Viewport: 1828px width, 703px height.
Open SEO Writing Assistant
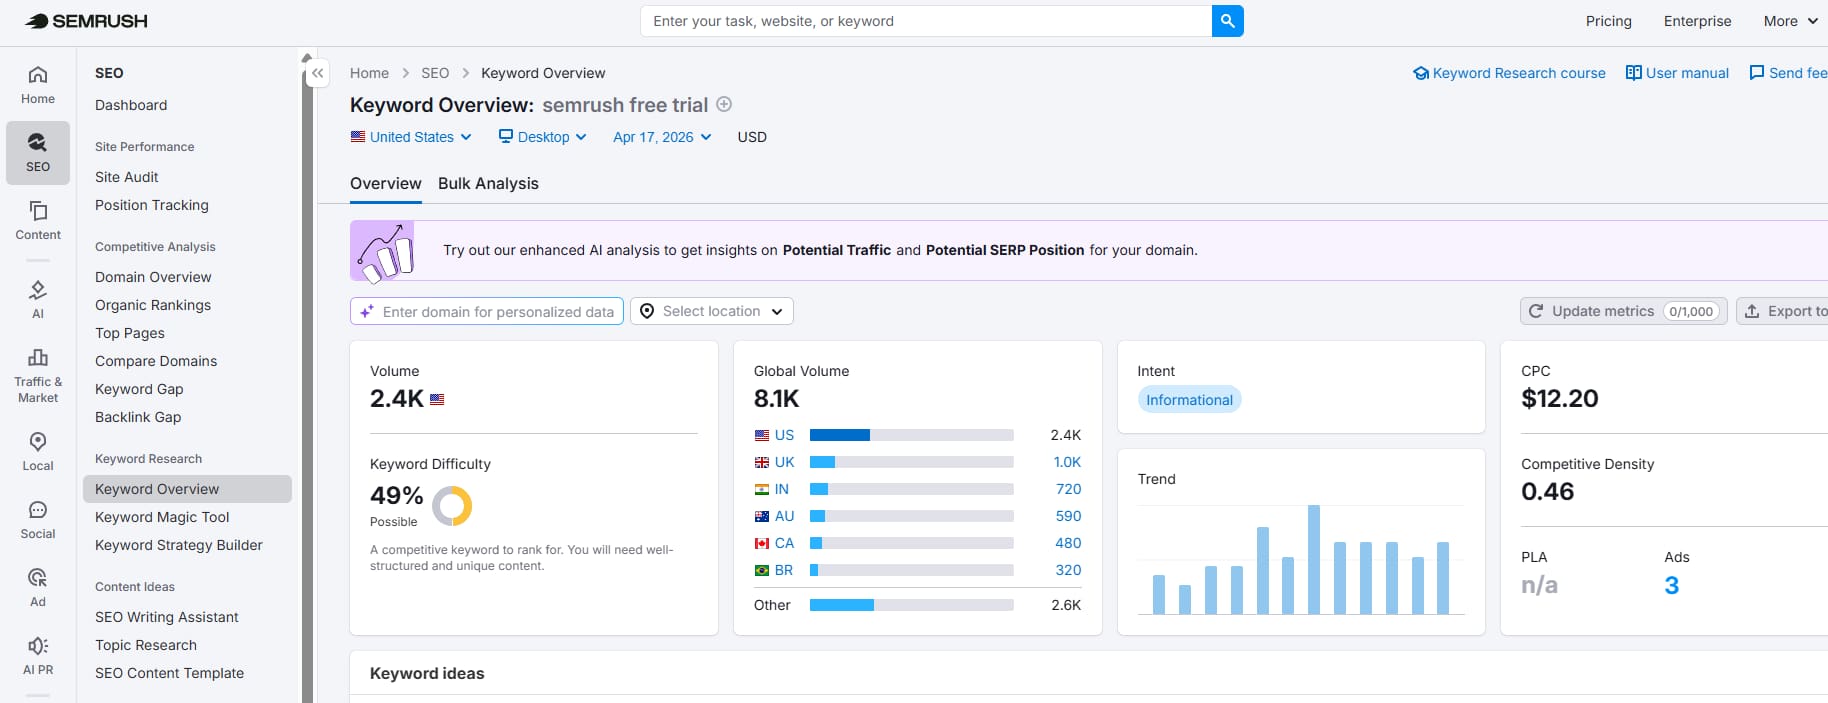pos(167,617)
